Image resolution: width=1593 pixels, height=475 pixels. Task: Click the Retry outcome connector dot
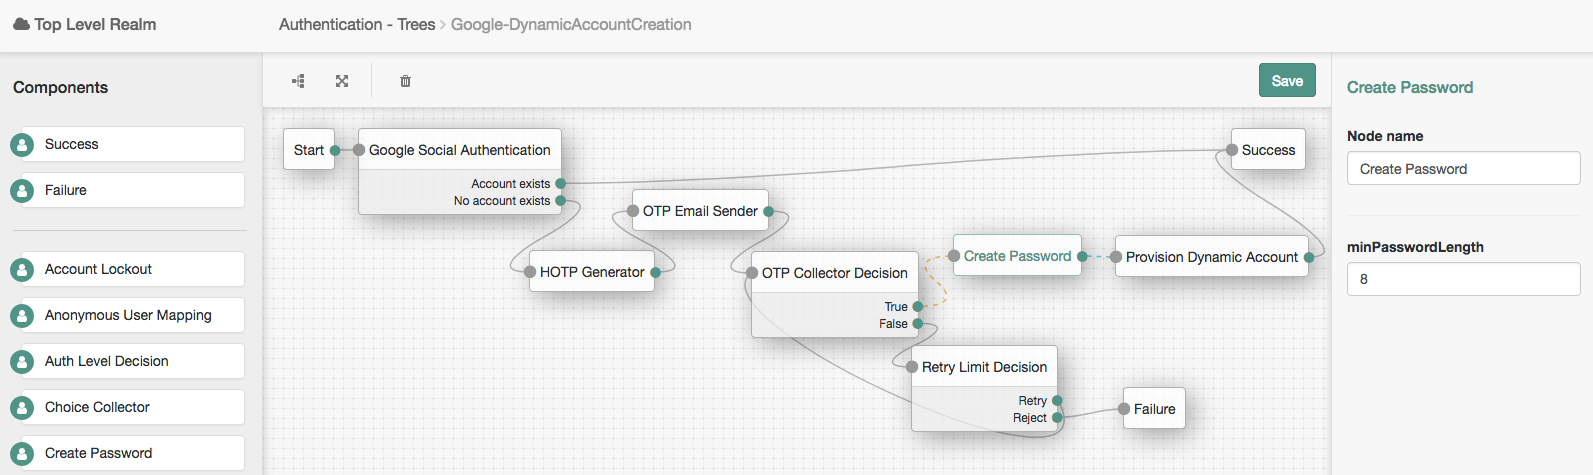click(x=1057, y=401)
